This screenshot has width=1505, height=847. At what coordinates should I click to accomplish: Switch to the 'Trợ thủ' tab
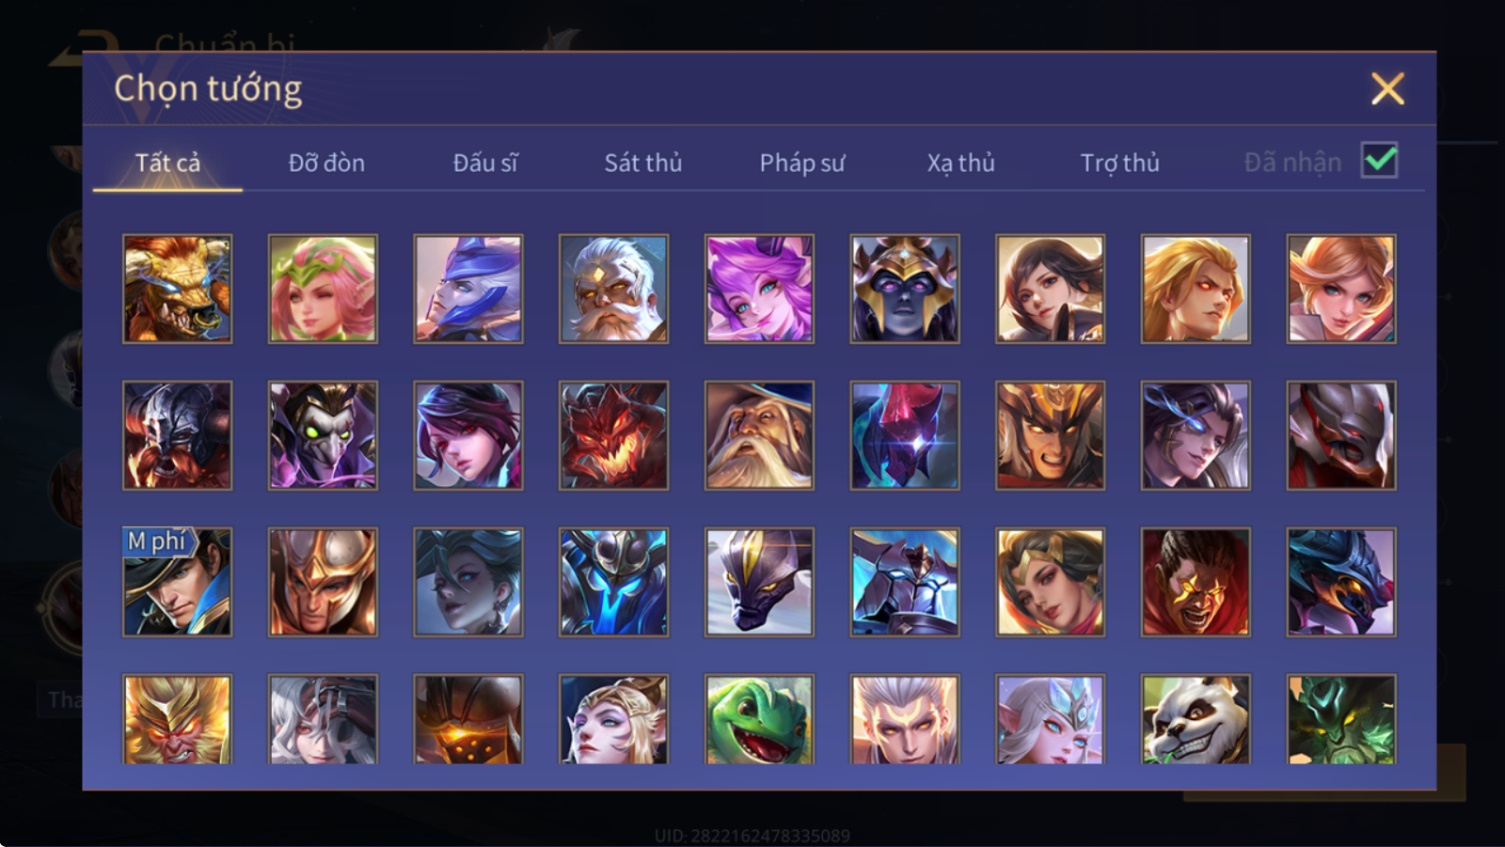click(x=1119, y=162)
